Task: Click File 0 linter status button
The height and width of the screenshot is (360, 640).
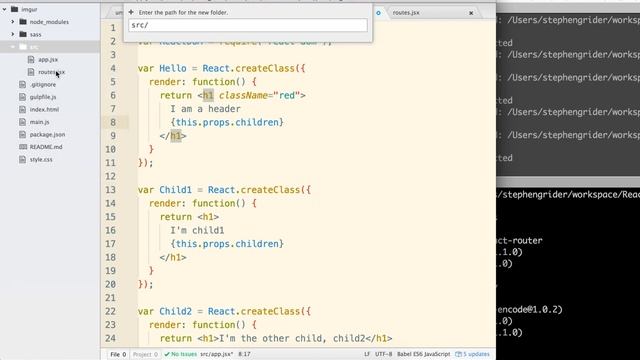Action: (x=118, y=354)
